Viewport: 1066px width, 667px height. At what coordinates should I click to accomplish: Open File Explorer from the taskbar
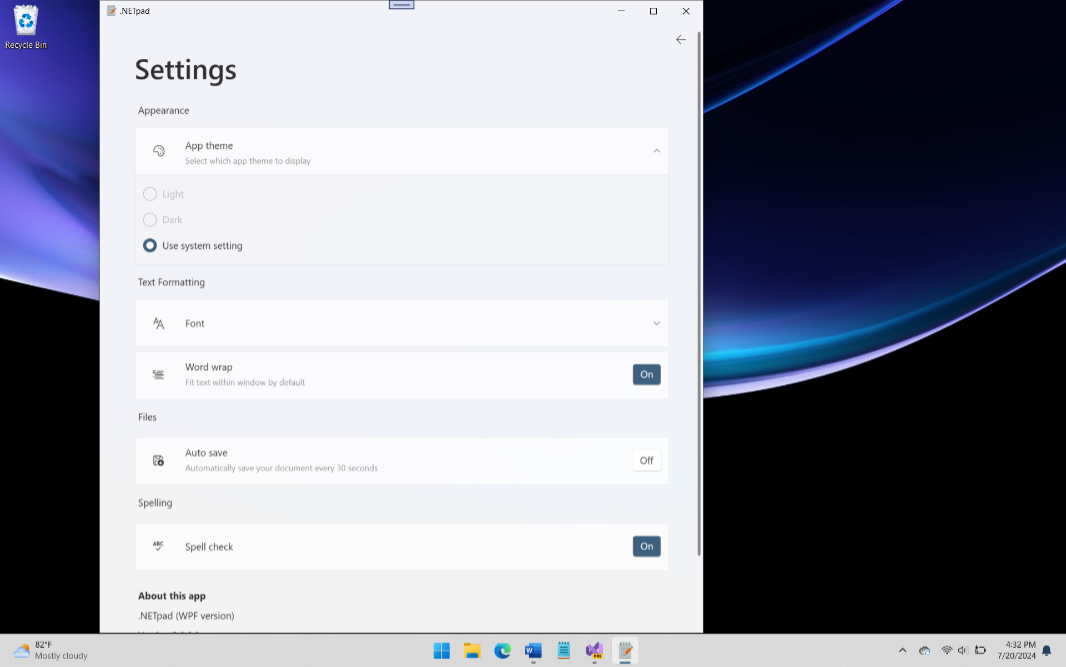point(472,651)
